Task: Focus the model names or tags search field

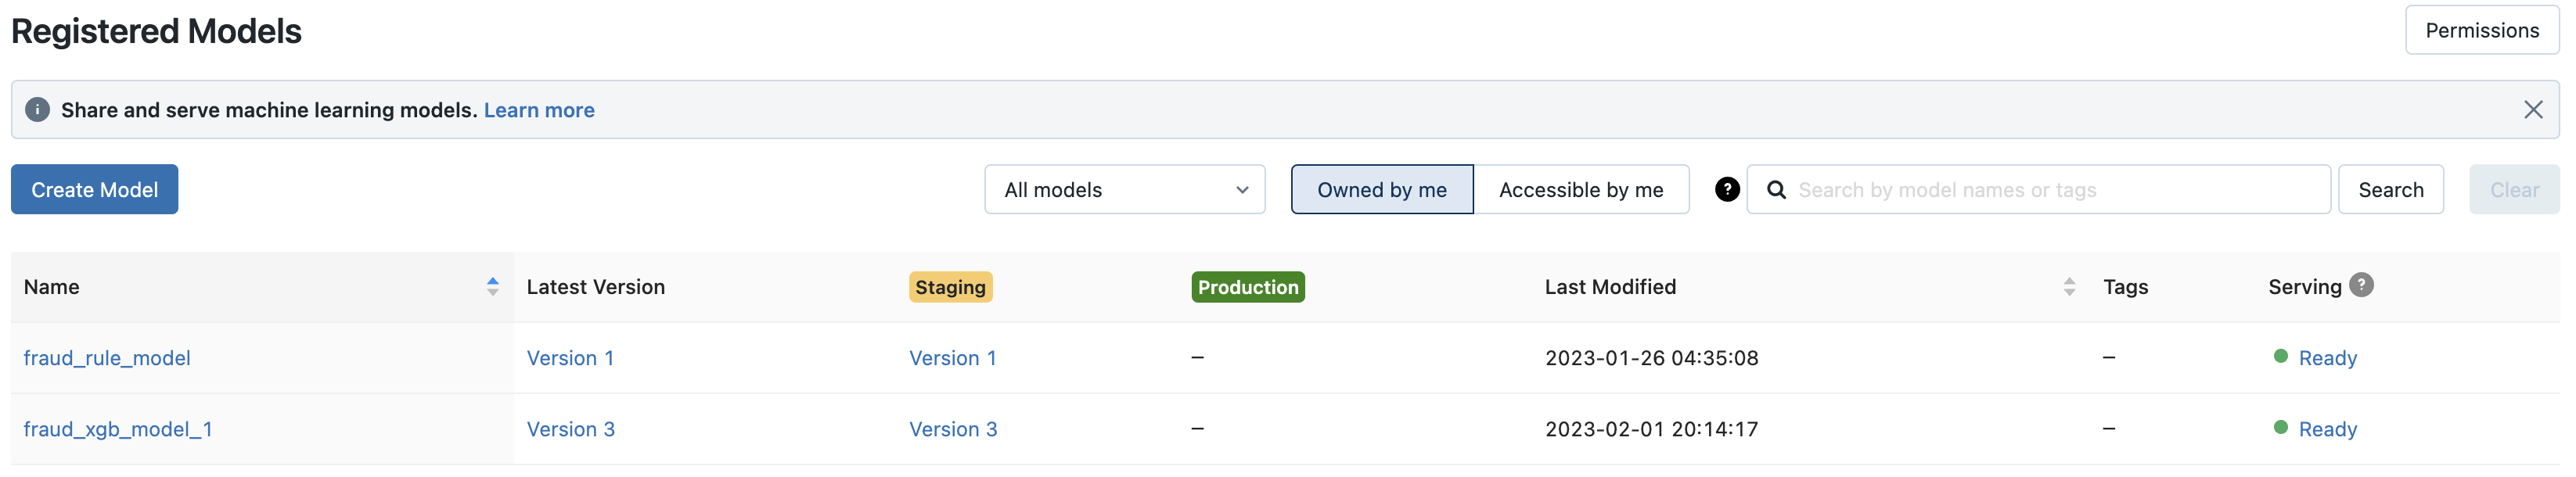Action: click(2050, 190)
